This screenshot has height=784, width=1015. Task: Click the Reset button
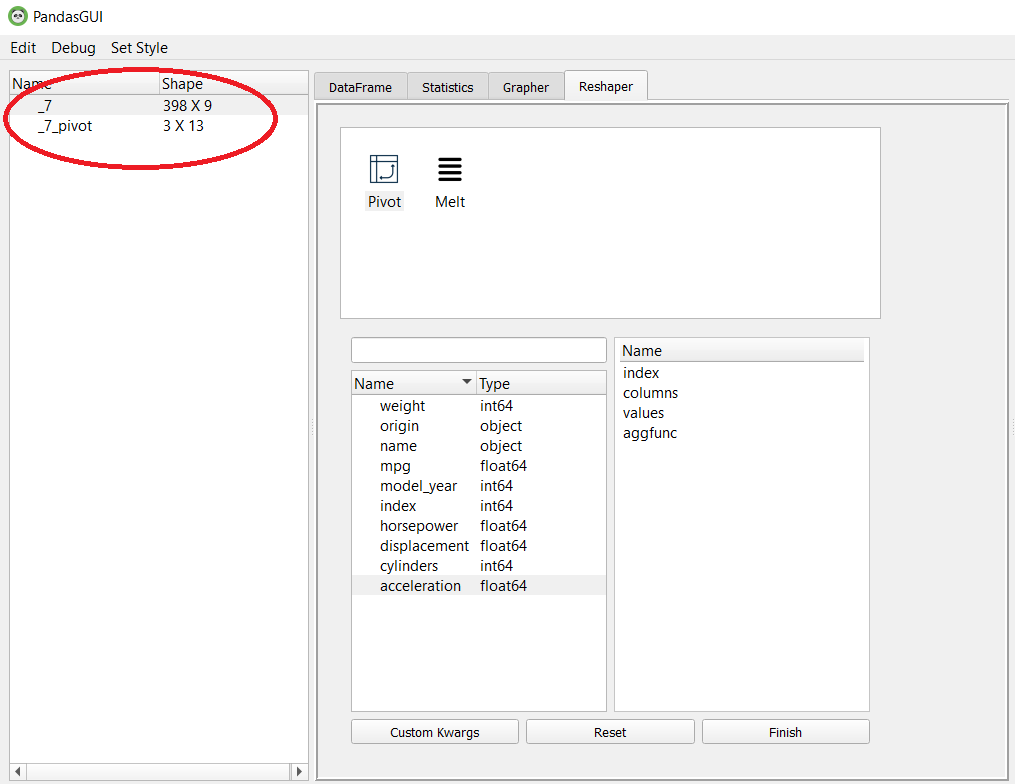pos(610,732)
